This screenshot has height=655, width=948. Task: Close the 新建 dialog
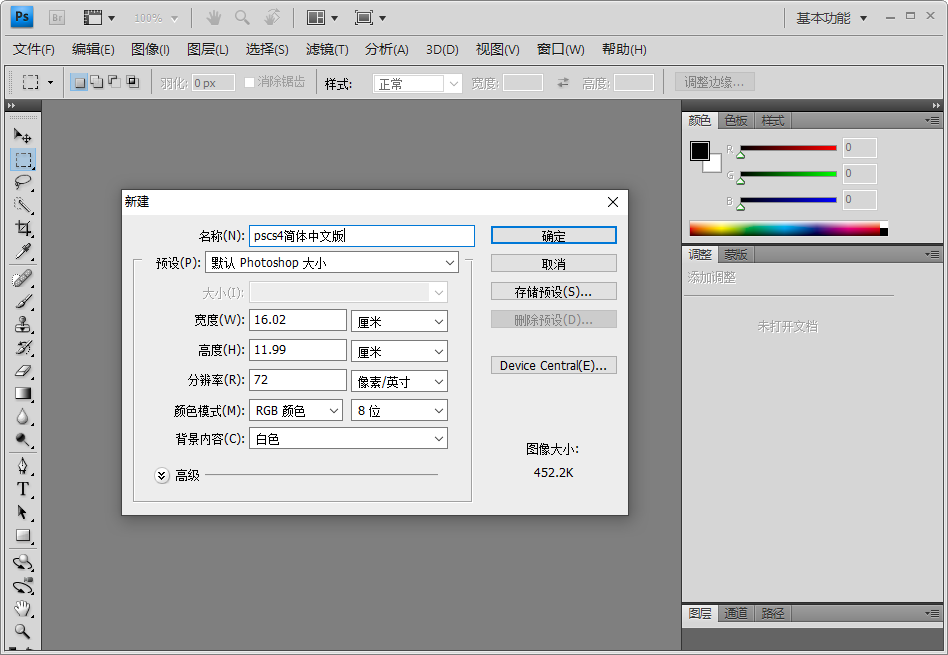(613, 202)
